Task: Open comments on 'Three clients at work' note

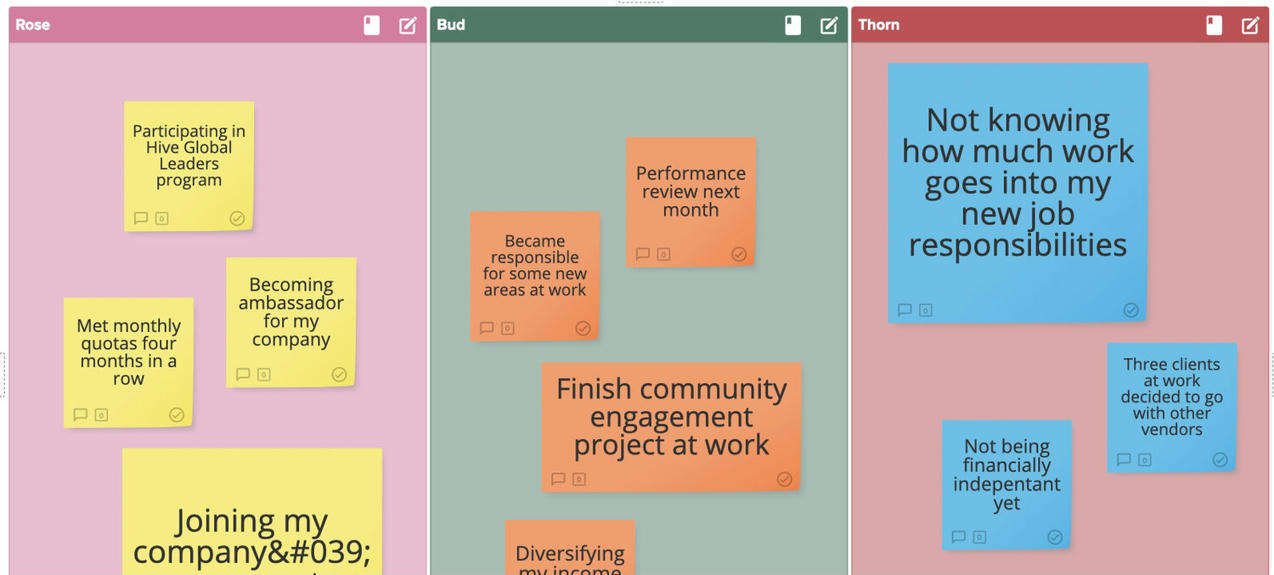Action: click(1124, 460)
